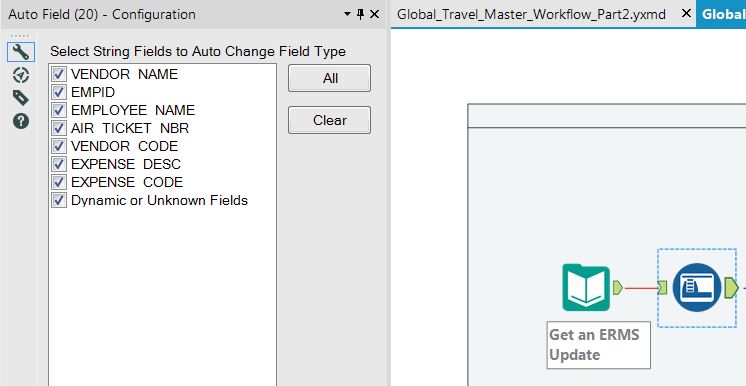Open the Help question mark icon

[21, 121]
